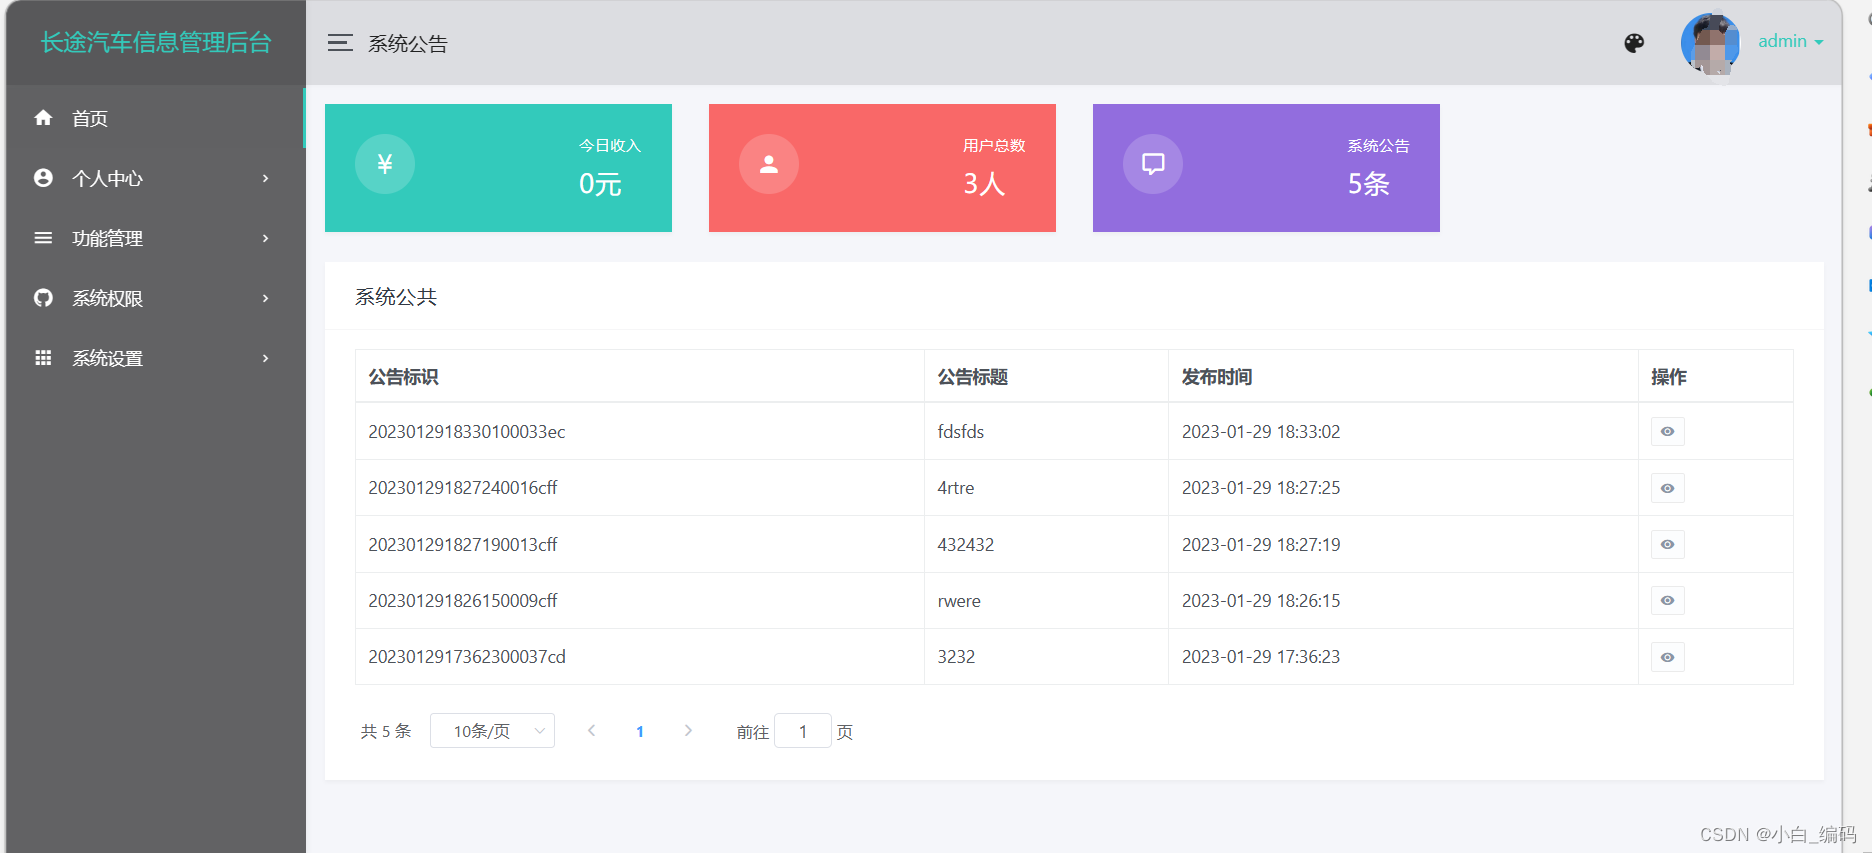Viewport: 1872px width, 853px height.
Task: Expand the 个人中心 chevron
Action: (266, 178)
